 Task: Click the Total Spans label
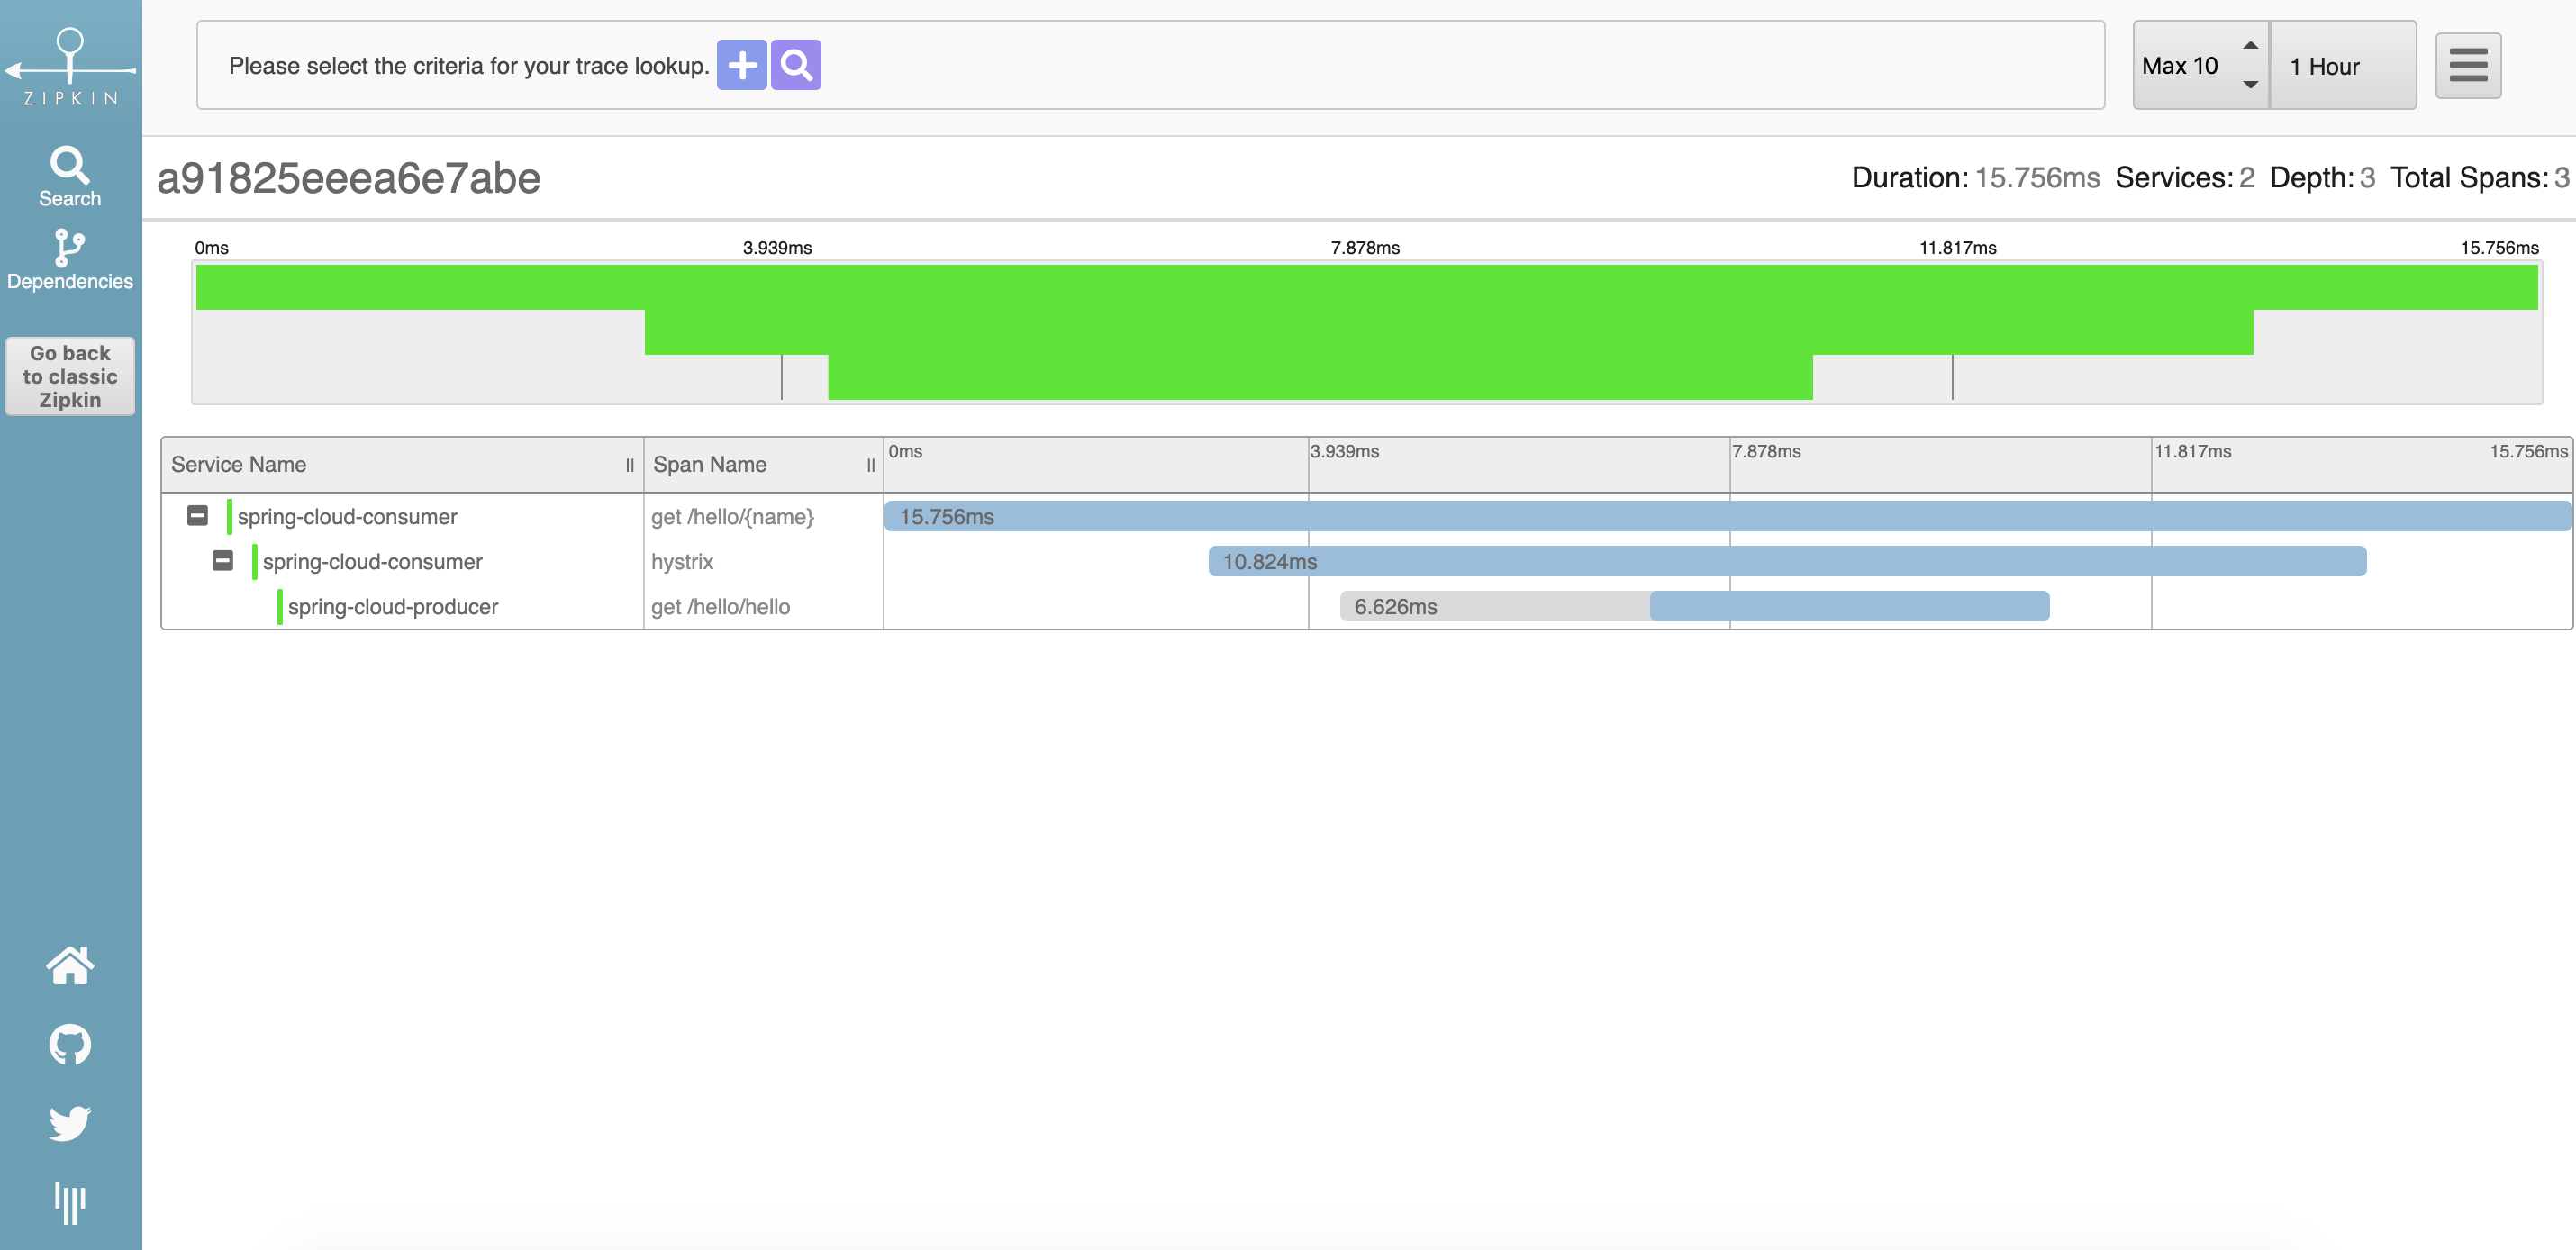pos(2468,178)
